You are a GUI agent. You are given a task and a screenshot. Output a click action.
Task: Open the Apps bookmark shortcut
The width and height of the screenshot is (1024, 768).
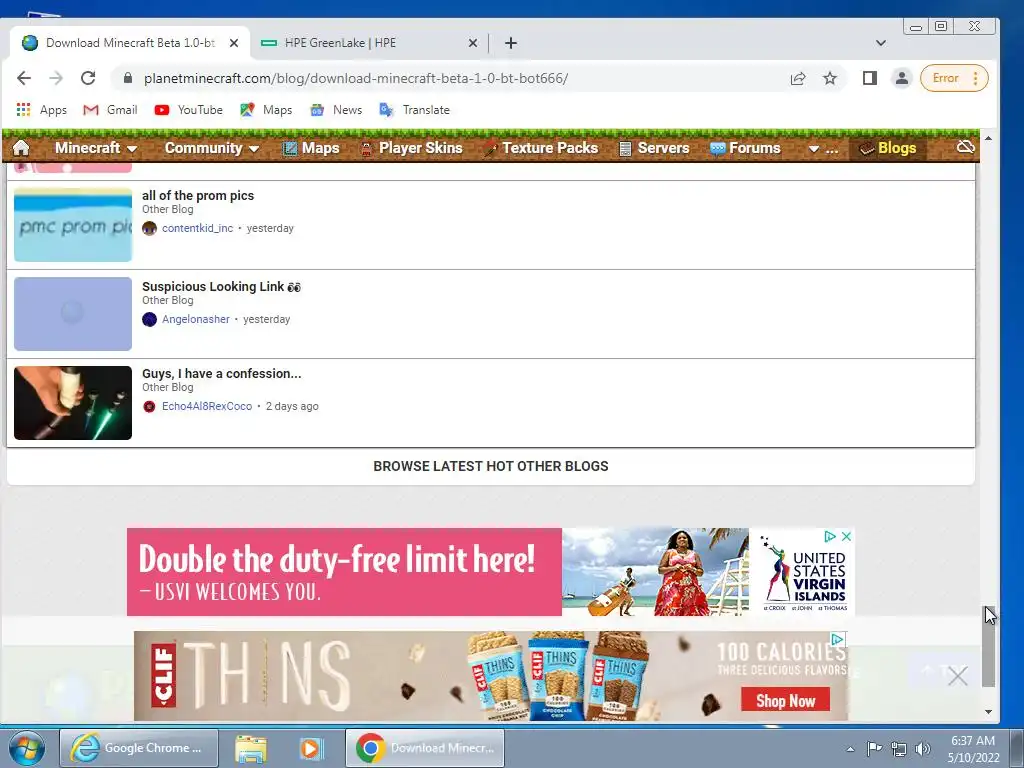click(42, 110)
